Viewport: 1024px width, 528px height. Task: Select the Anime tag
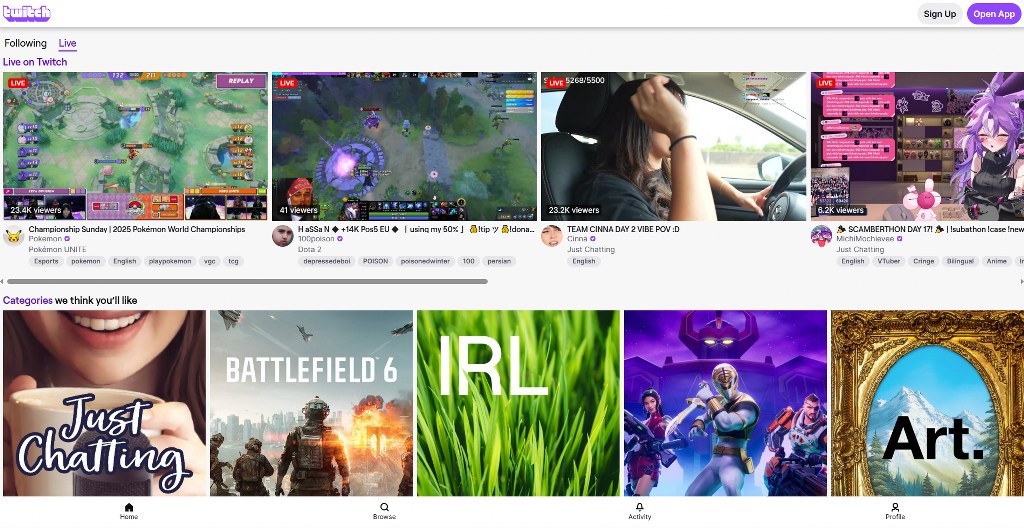(x=997, y=261)
